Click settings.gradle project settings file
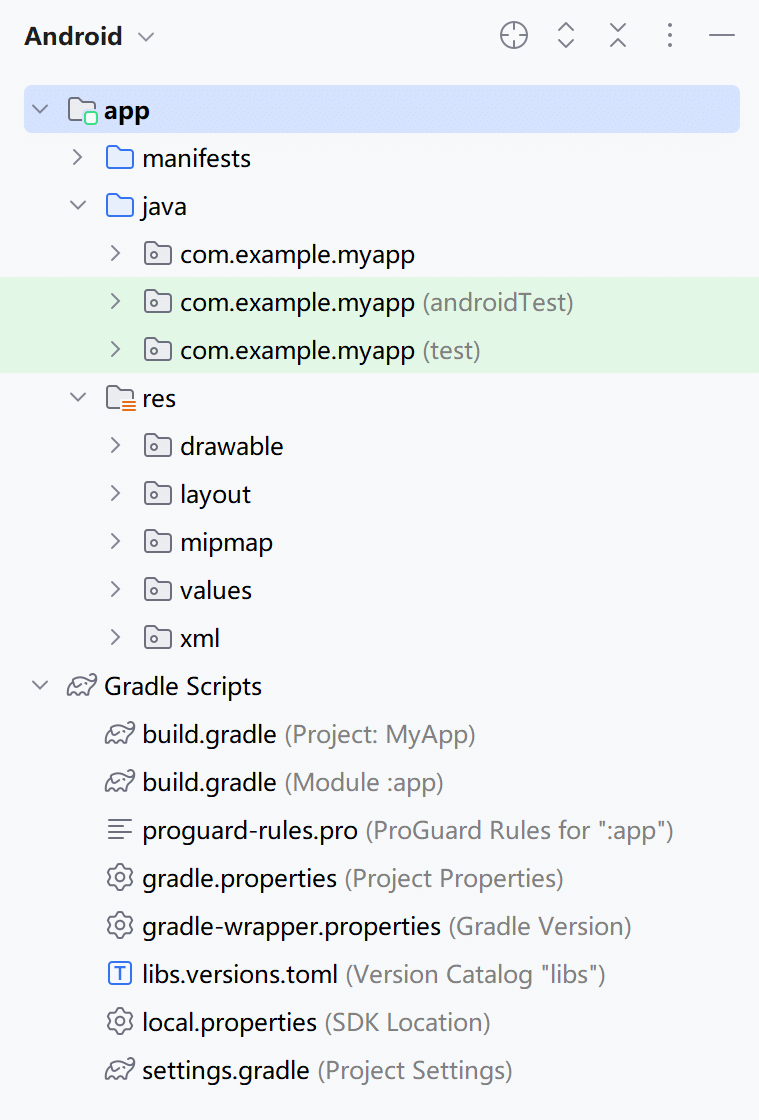 point(226,1071)
